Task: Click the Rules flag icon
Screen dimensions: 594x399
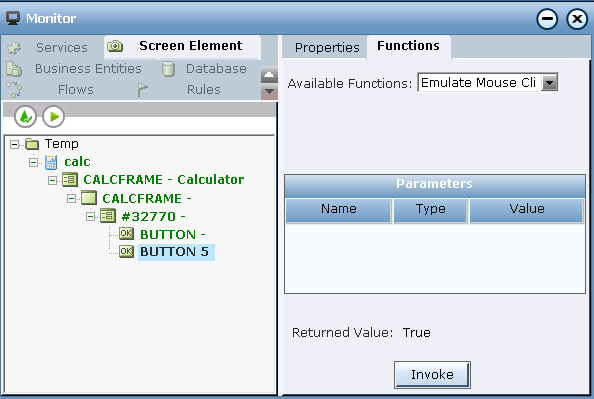Action: (x=142, y=90)
